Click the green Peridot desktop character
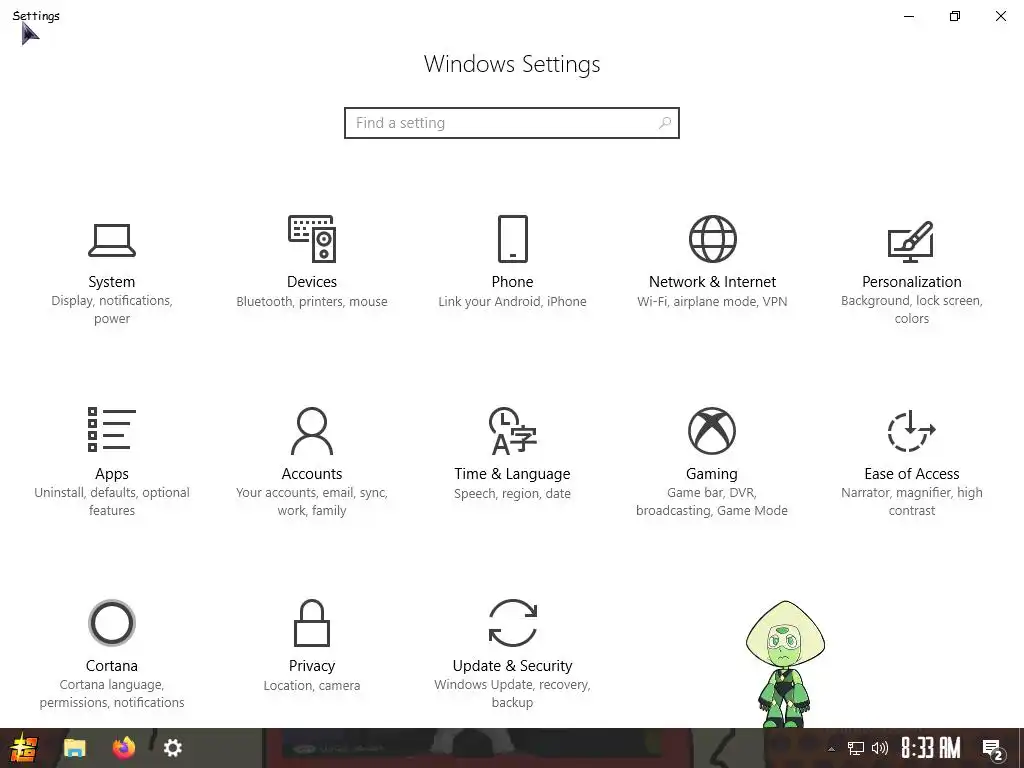The width and height of the screenshot is (1024, 768). 785,663
